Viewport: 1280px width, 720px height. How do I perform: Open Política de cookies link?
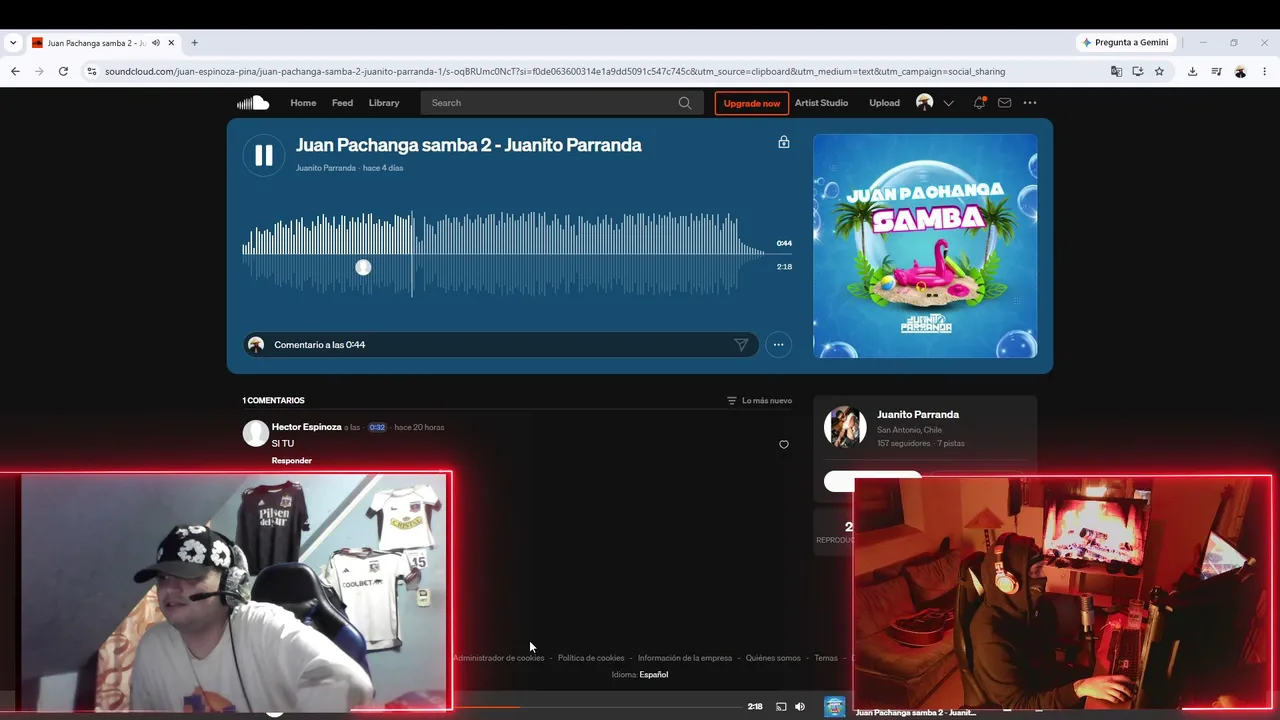coord(591,658)
